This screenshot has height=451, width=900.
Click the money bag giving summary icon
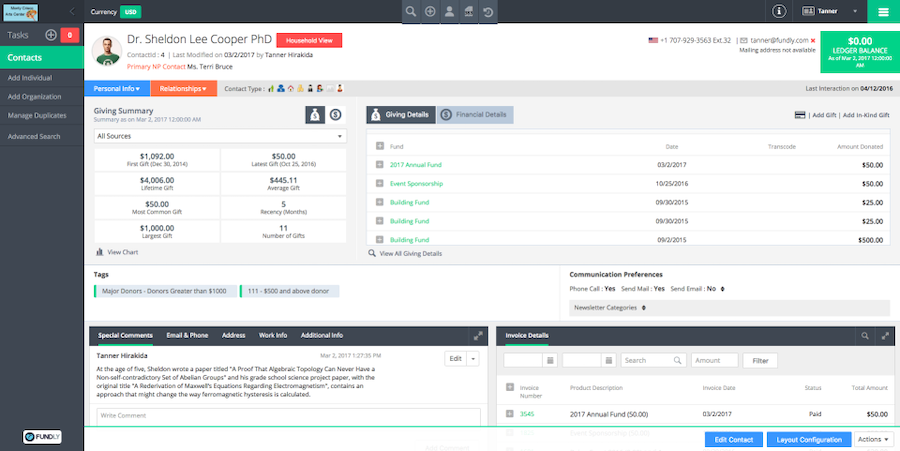point(315,115)
